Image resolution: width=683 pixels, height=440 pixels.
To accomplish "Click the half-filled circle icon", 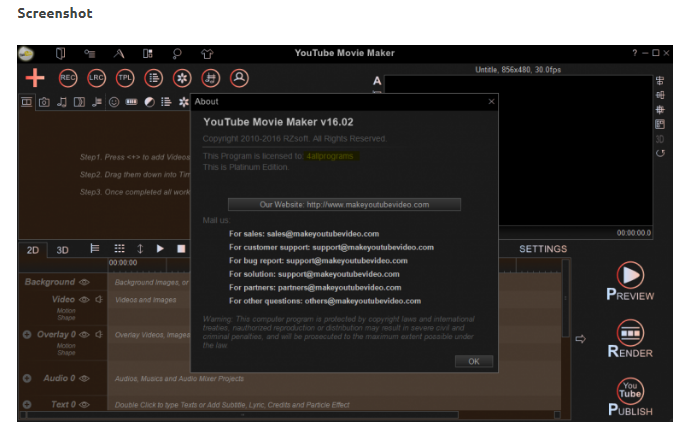I will (x=149, y=102).
